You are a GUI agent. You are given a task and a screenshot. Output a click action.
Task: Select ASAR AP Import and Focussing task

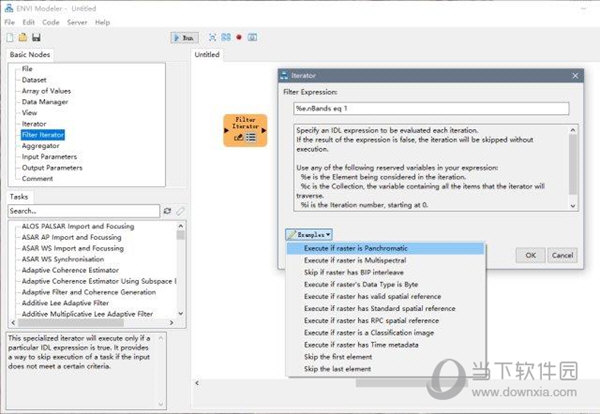[72, 237]
